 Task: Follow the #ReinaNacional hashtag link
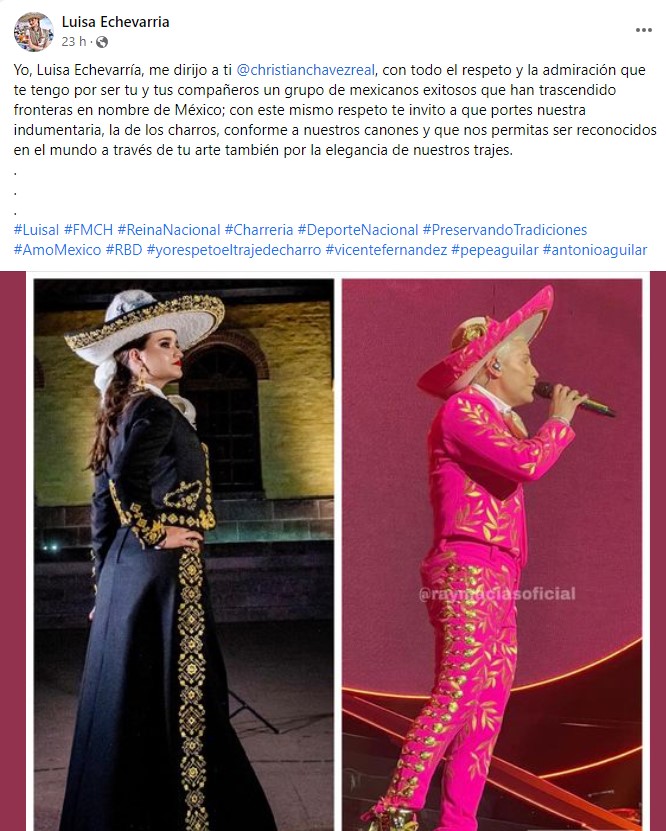point(168,229)
